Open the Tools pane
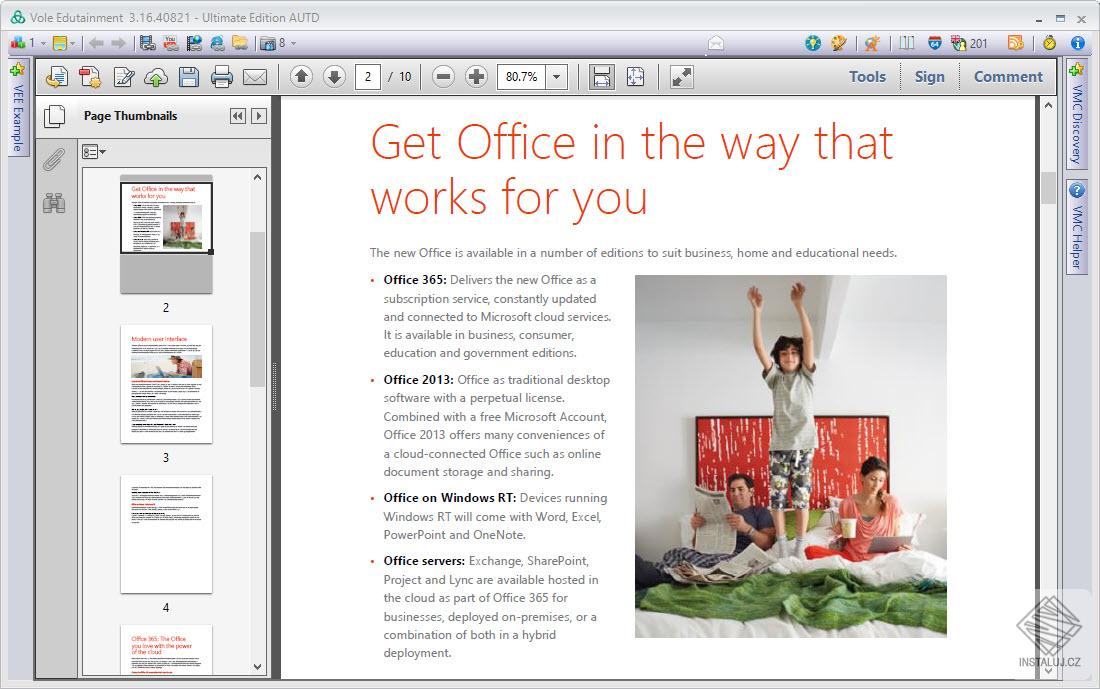Screen dimensions: 1100x689 (x=867, y=76)
